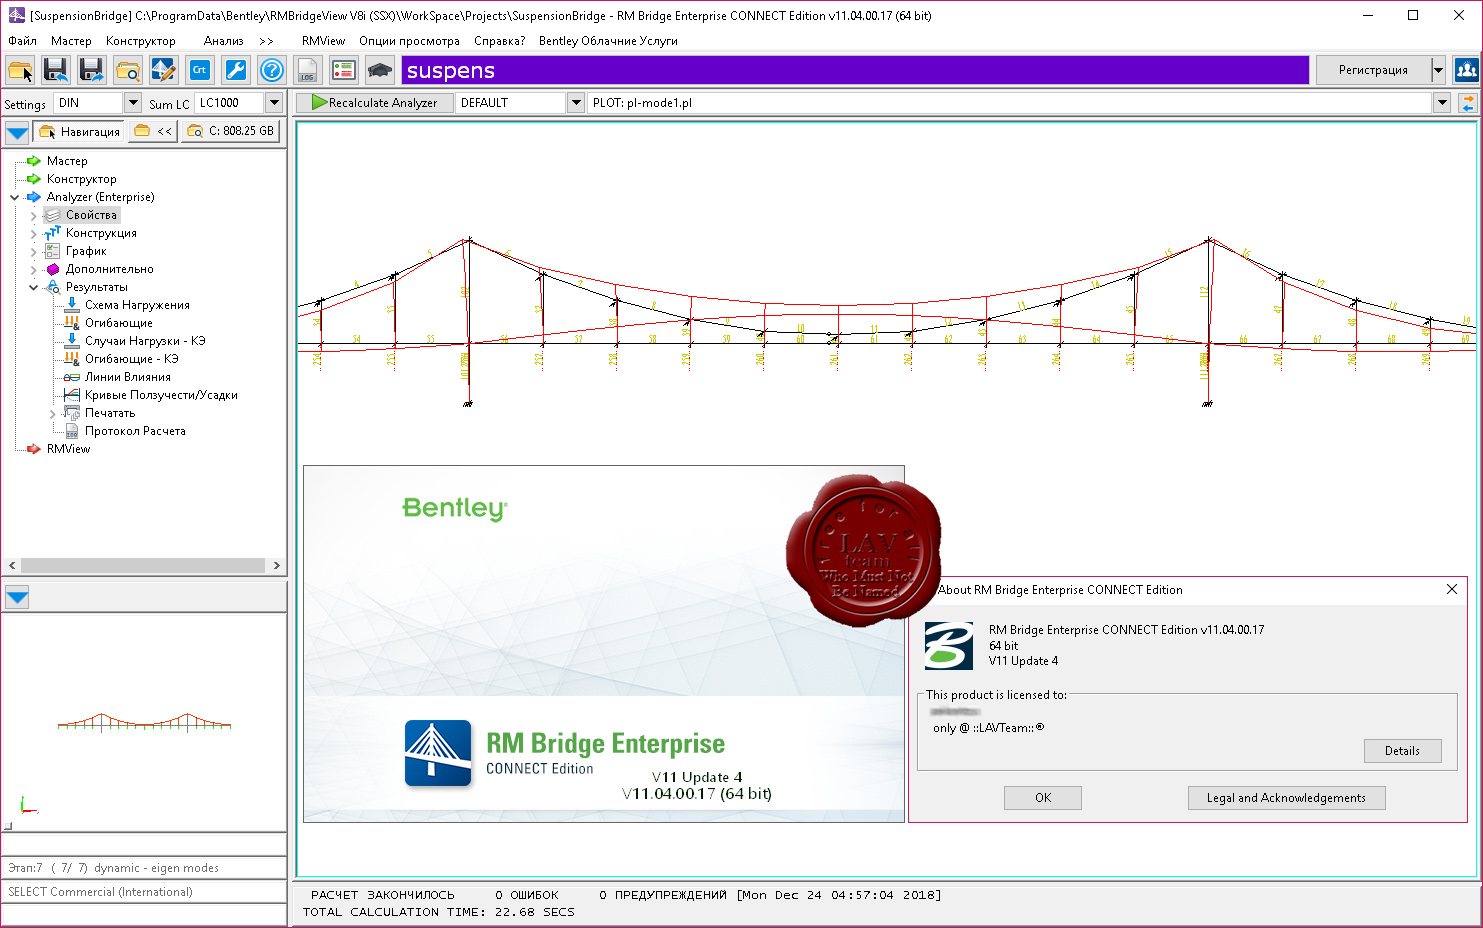
Task: Click the bridge and pencil modeler icon
Action: pos(163,70)
